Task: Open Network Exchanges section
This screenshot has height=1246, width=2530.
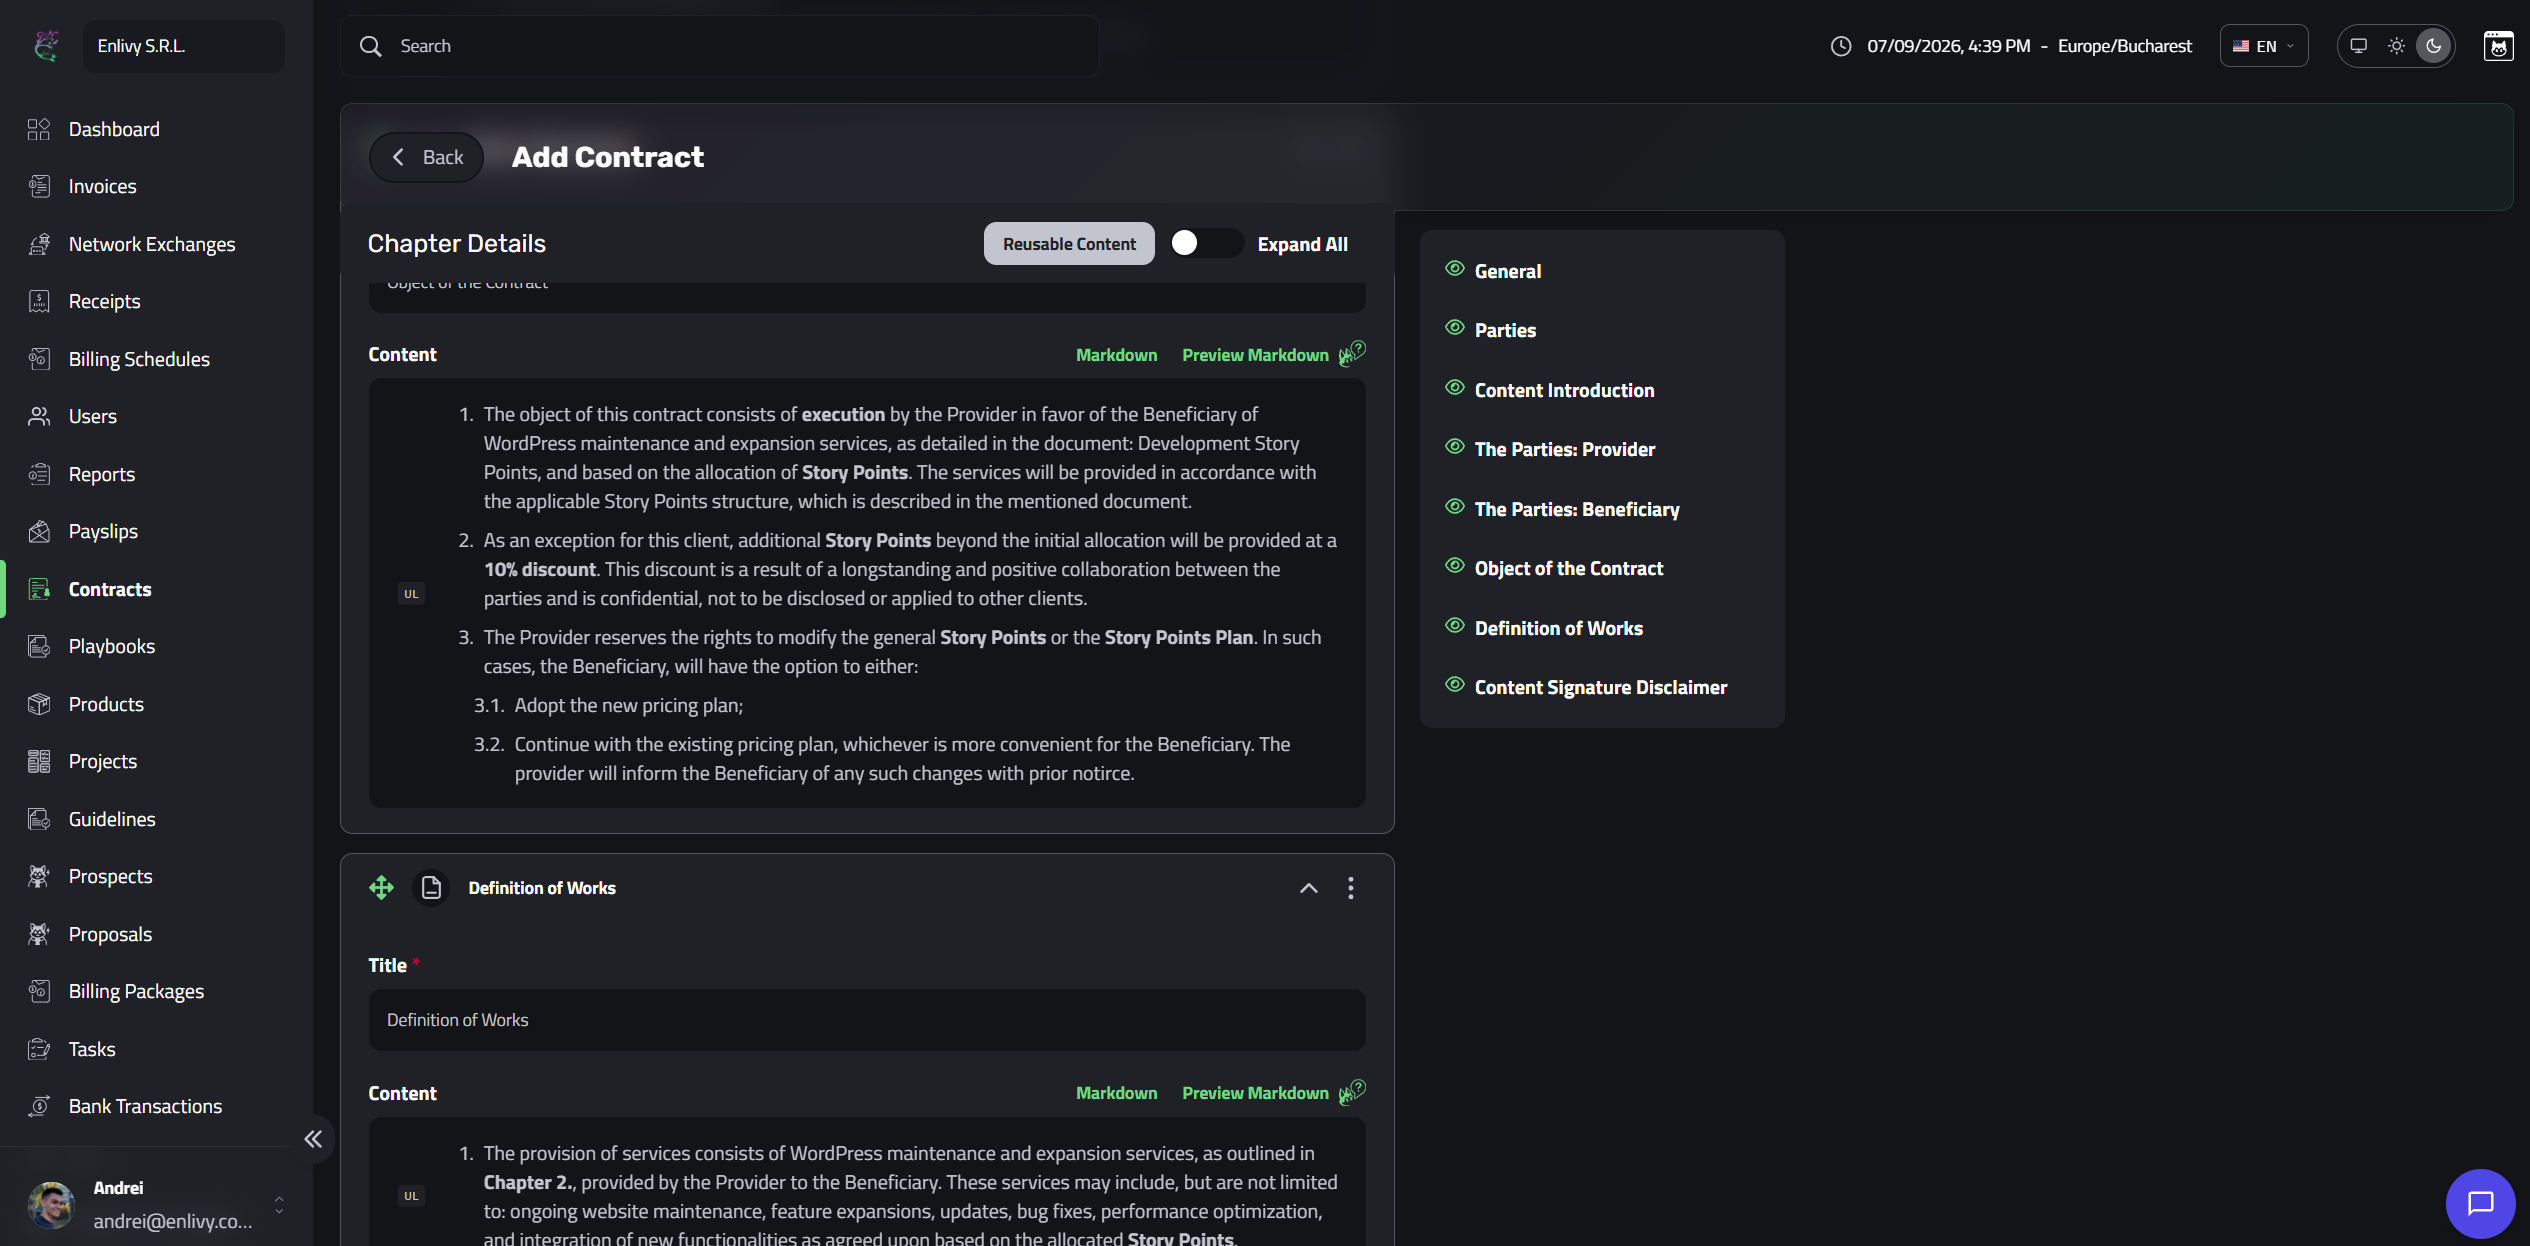Action: pyautogui.click(x=152, y=244)
